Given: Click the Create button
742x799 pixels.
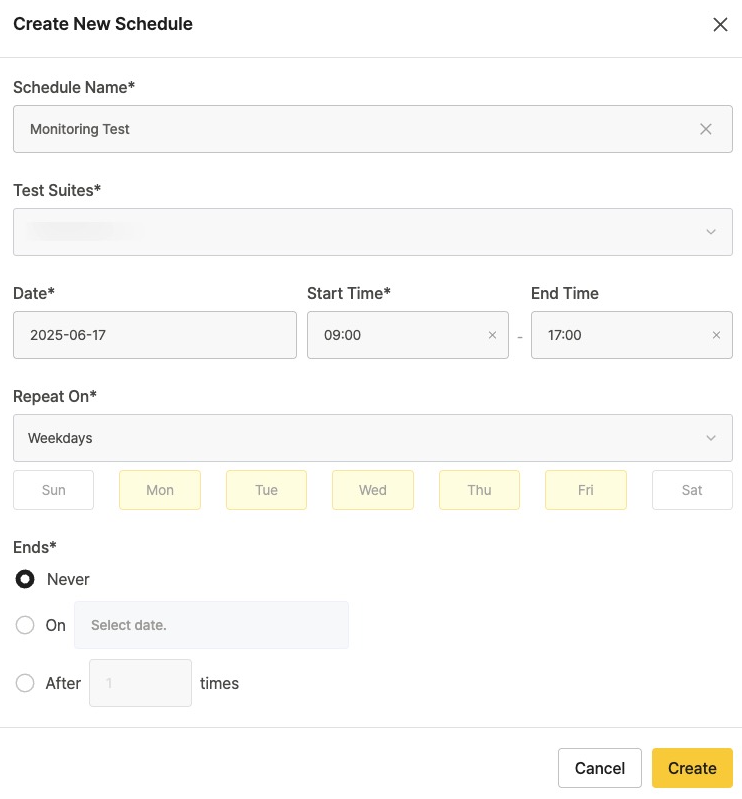Looking at the screenshot, I should pyautogui.click(x=692, y=768).
